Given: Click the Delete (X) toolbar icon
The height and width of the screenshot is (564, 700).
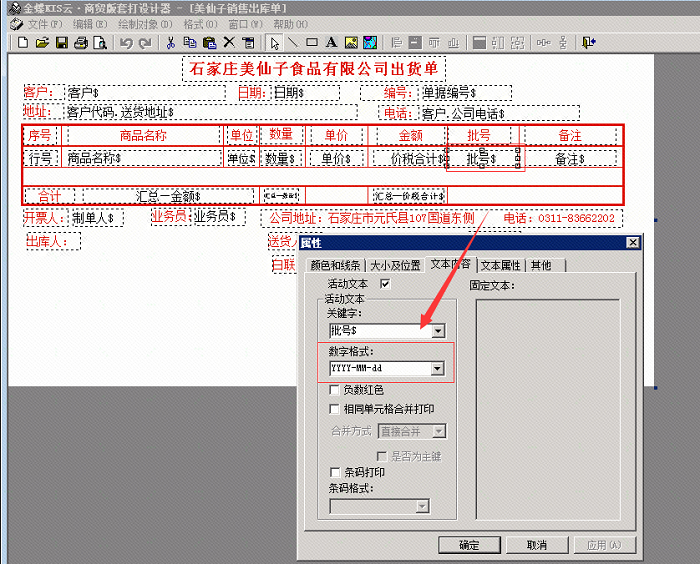Looking at the screenshot, I should (229, 43).
